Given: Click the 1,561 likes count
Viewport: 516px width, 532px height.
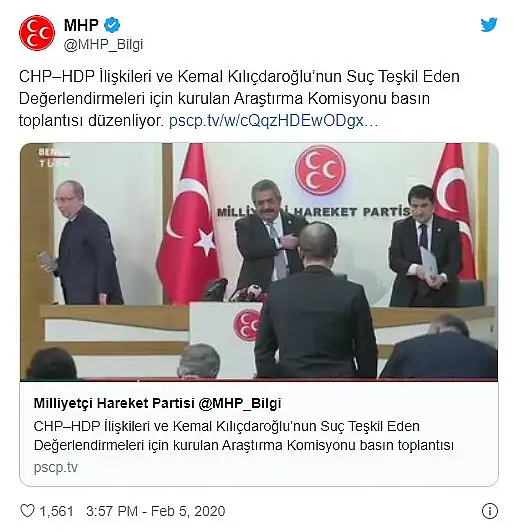Looking at the screenshot, I should pos(57,511).
